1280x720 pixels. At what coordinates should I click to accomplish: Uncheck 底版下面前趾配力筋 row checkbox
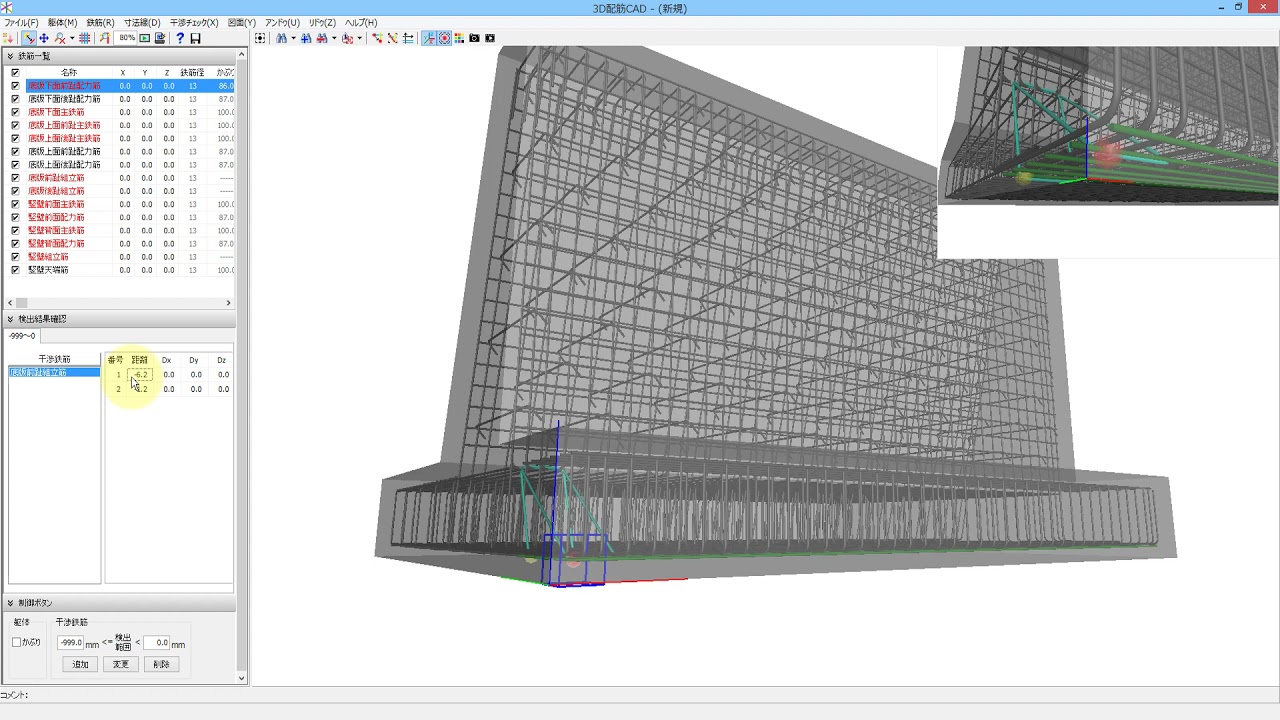(x=15, y=86)
